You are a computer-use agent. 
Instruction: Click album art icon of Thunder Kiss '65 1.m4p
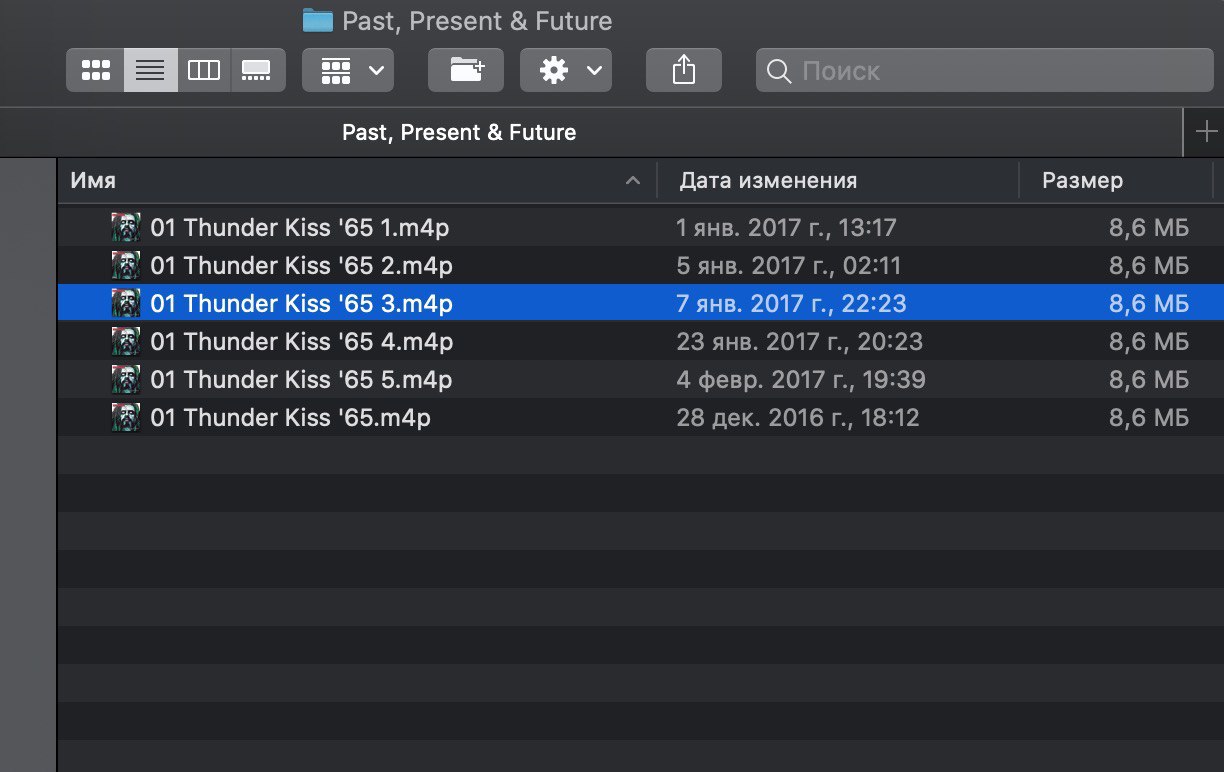[126, 227]
